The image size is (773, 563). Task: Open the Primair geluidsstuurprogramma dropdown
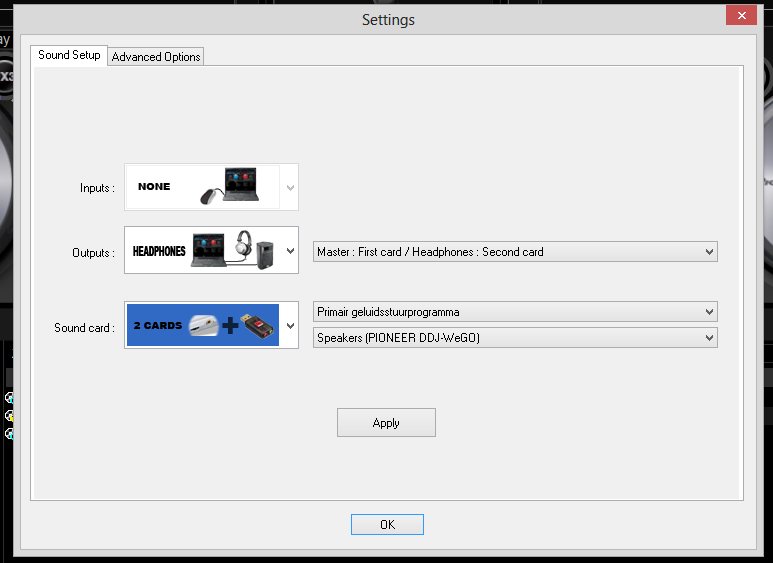click(515, 312)
